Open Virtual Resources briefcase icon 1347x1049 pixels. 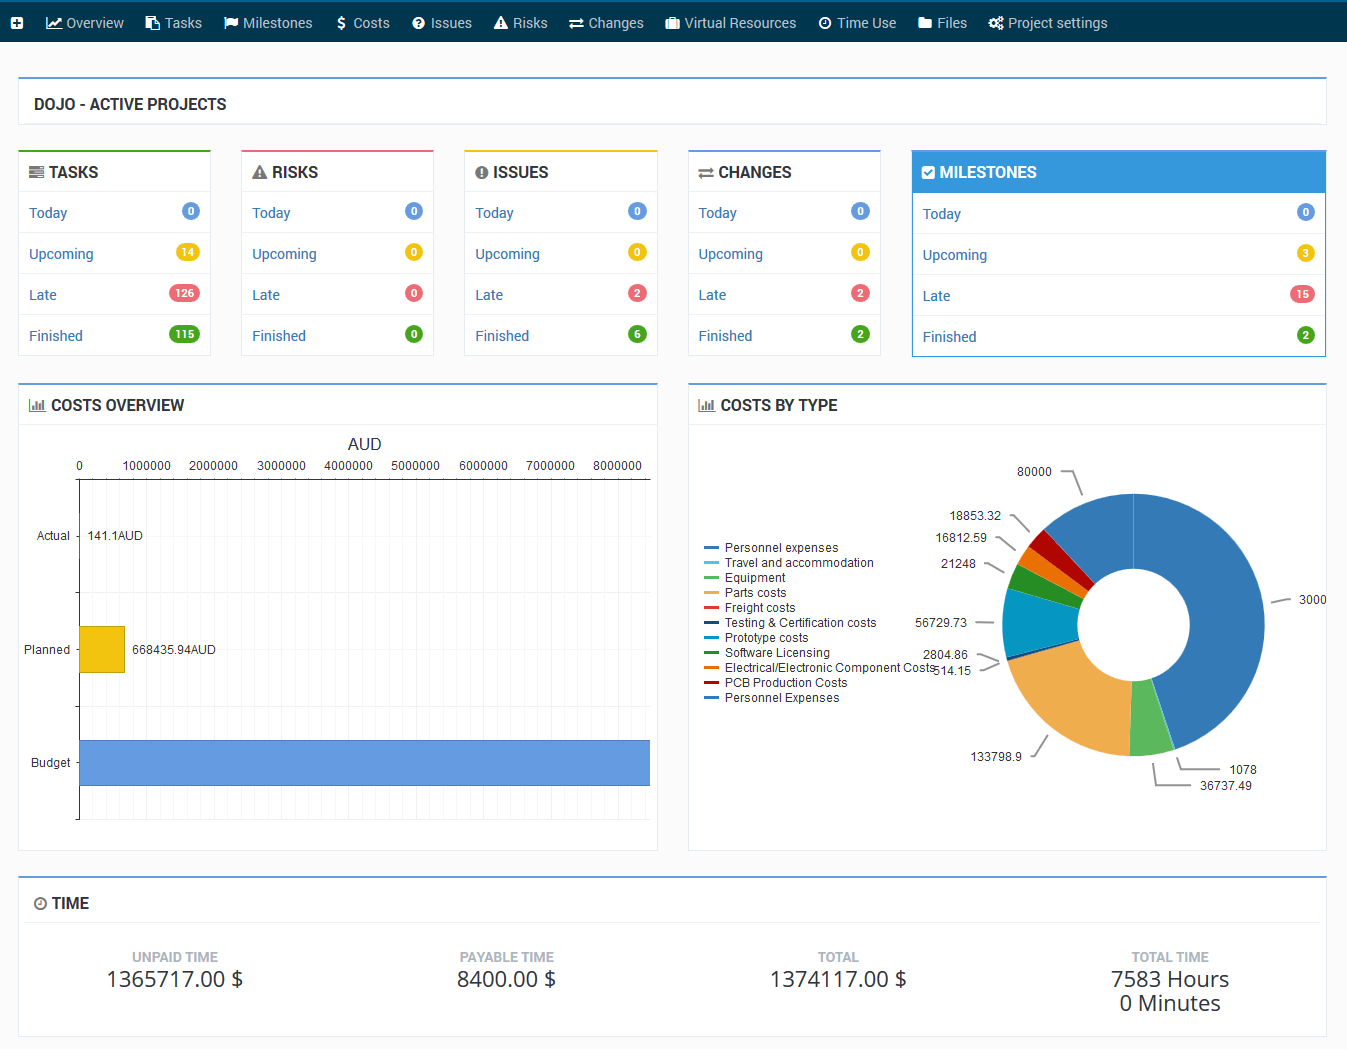click(671, 22)
